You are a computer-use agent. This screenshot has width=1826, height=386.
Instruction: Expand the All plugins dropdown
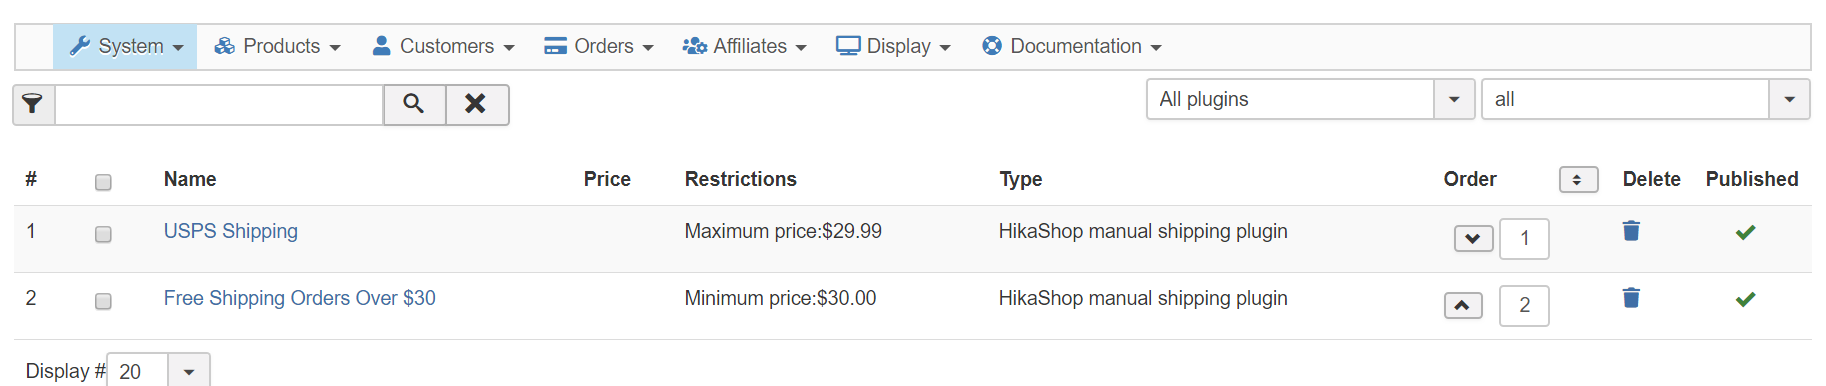[x=1310, y=99]
